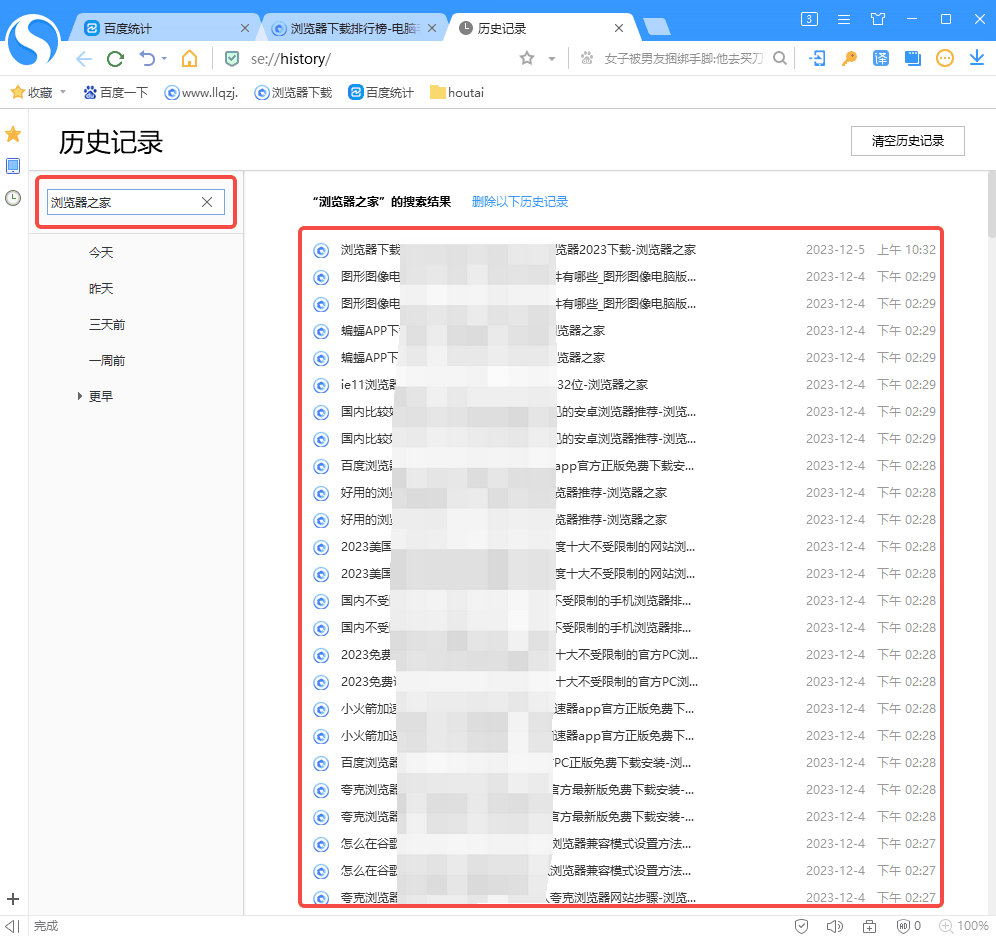Toggle the sidebar collapse icon at bottom-left
Image resolution: width=996 pixels, height=936 pixels.
coord(13,926)
